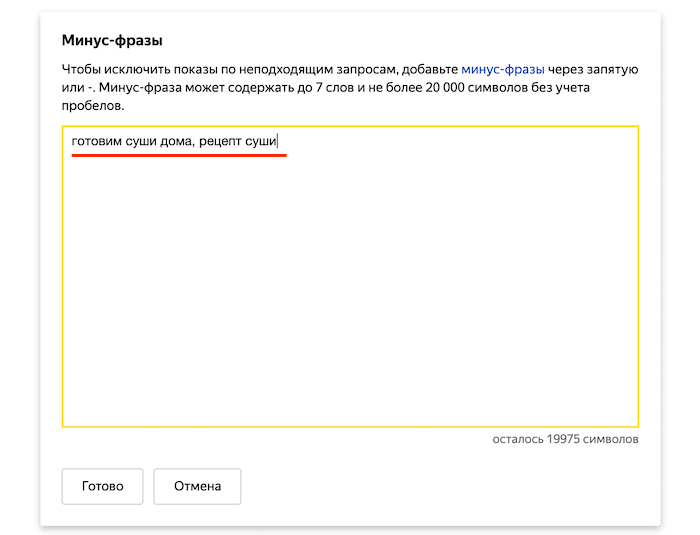
Task: Click the Минус-фразы dialog heading
Action: (112, 41)
